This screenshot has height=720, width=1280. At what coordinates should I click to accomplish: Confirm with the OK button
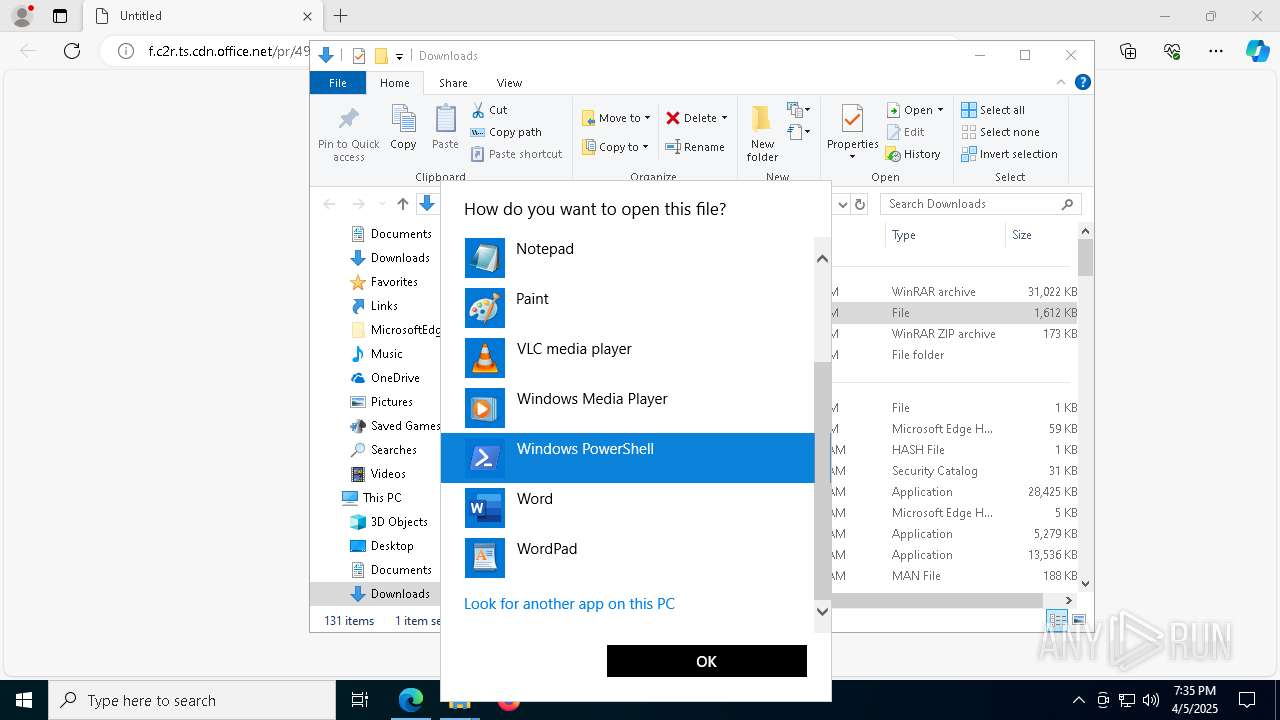tap(707, 661)
